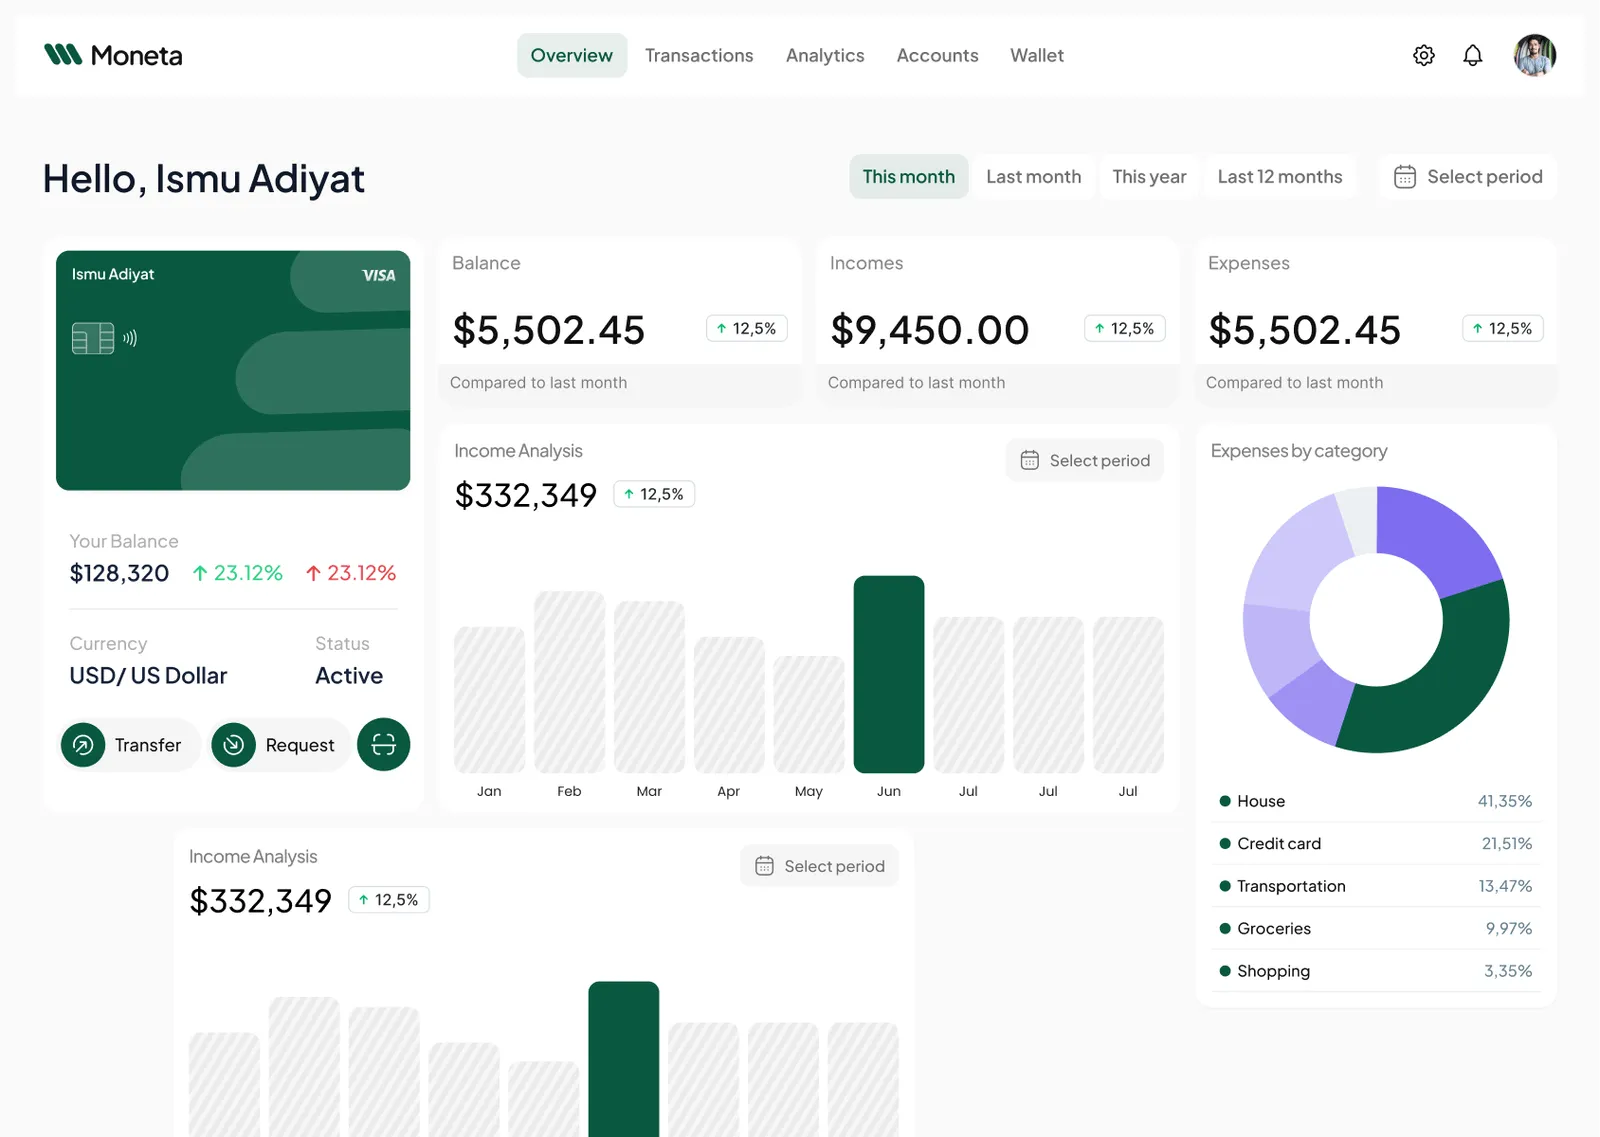Click the Request arrow icon
The height and width of the screenshot is (1137, 1600).
[233, 745]
